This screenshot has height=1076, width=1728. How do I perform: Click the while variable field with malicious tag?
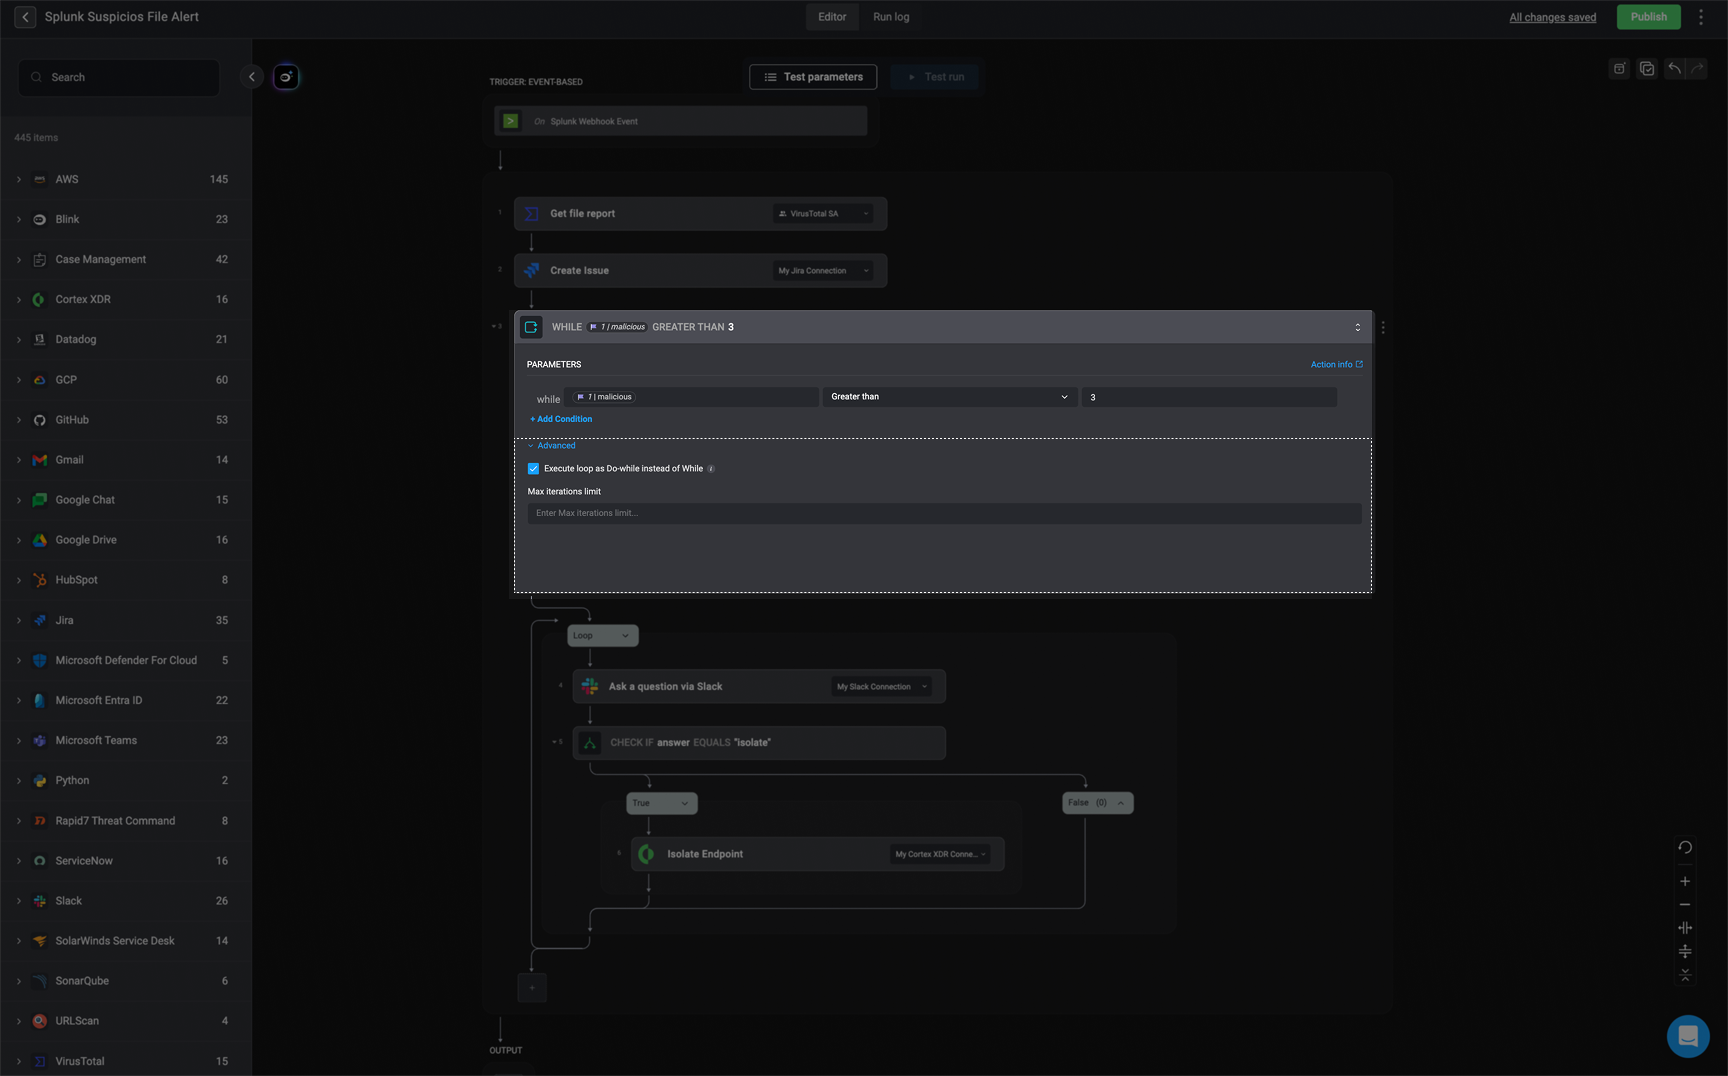691,397
